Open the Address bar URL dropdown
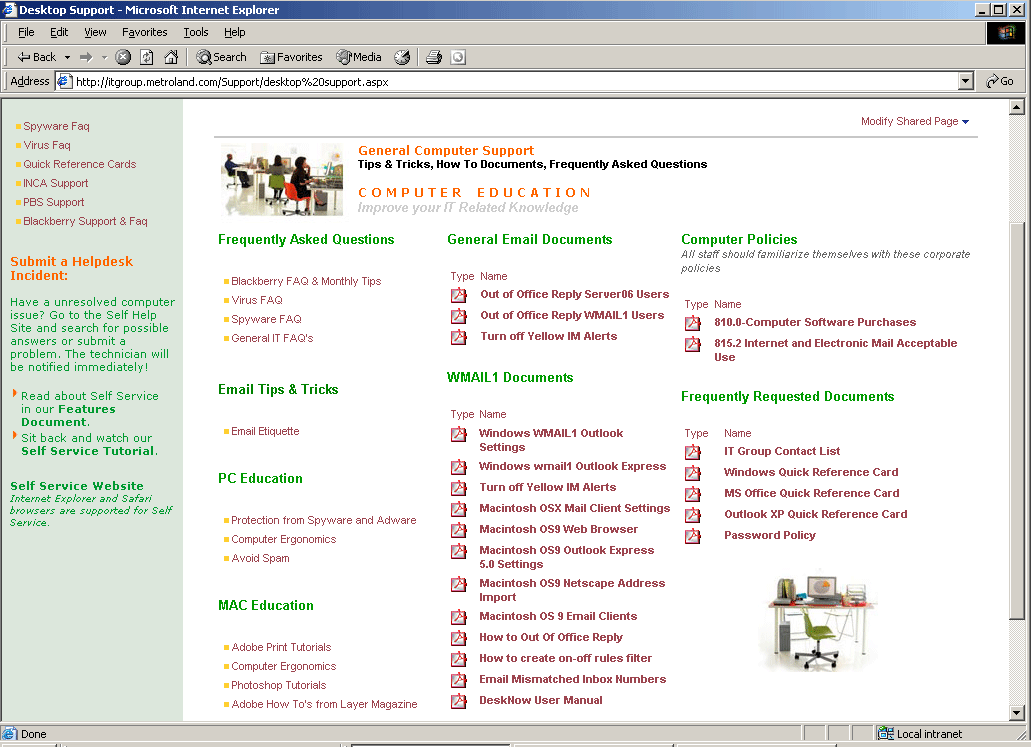Viewport: 1031px width, 747px height. (966, 82)
